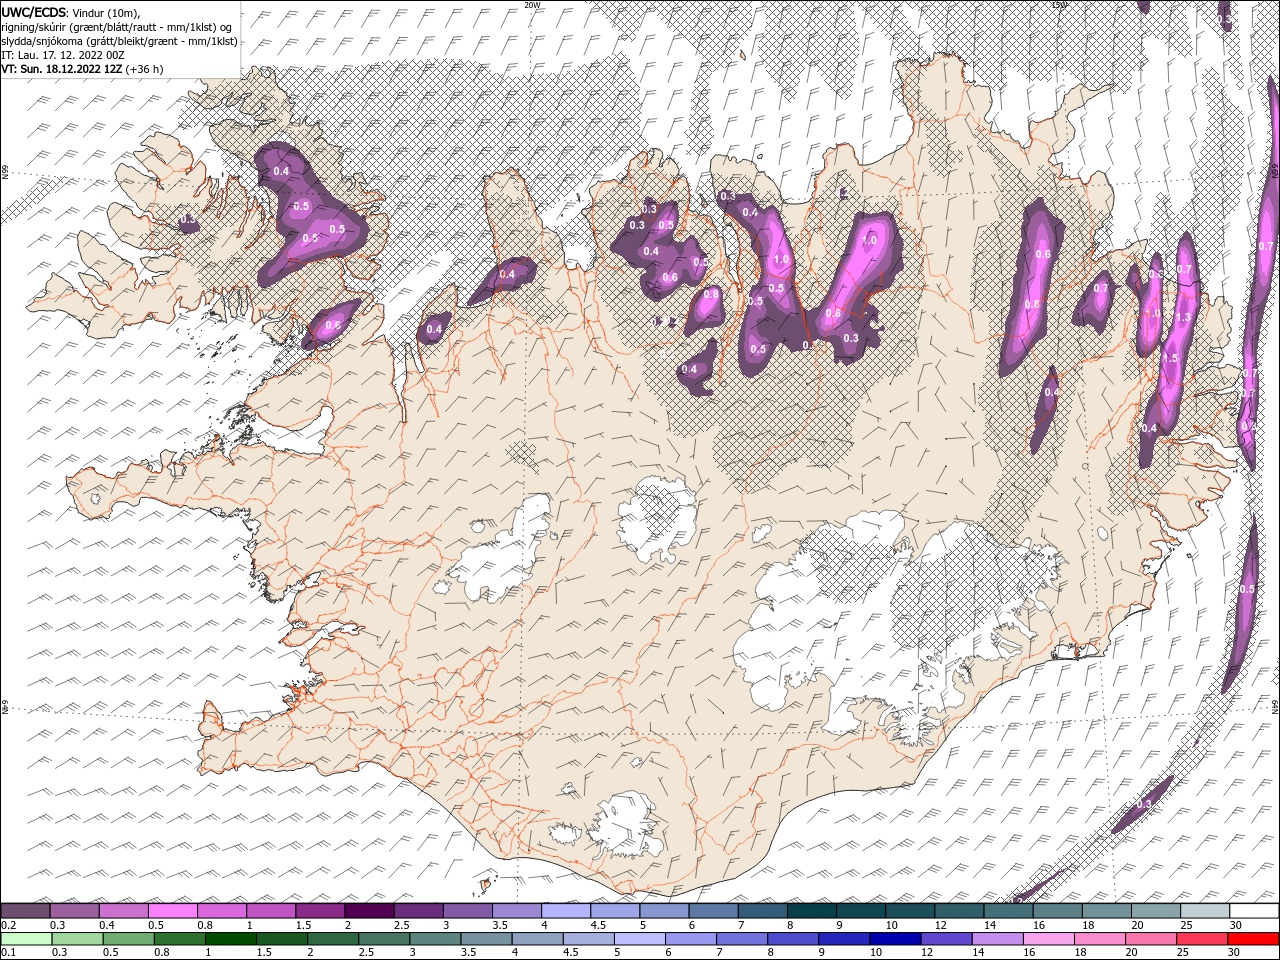The image size is (1280, 960).
Task: Pick the violet 12 swatch in lower legend
Action: 946,938
